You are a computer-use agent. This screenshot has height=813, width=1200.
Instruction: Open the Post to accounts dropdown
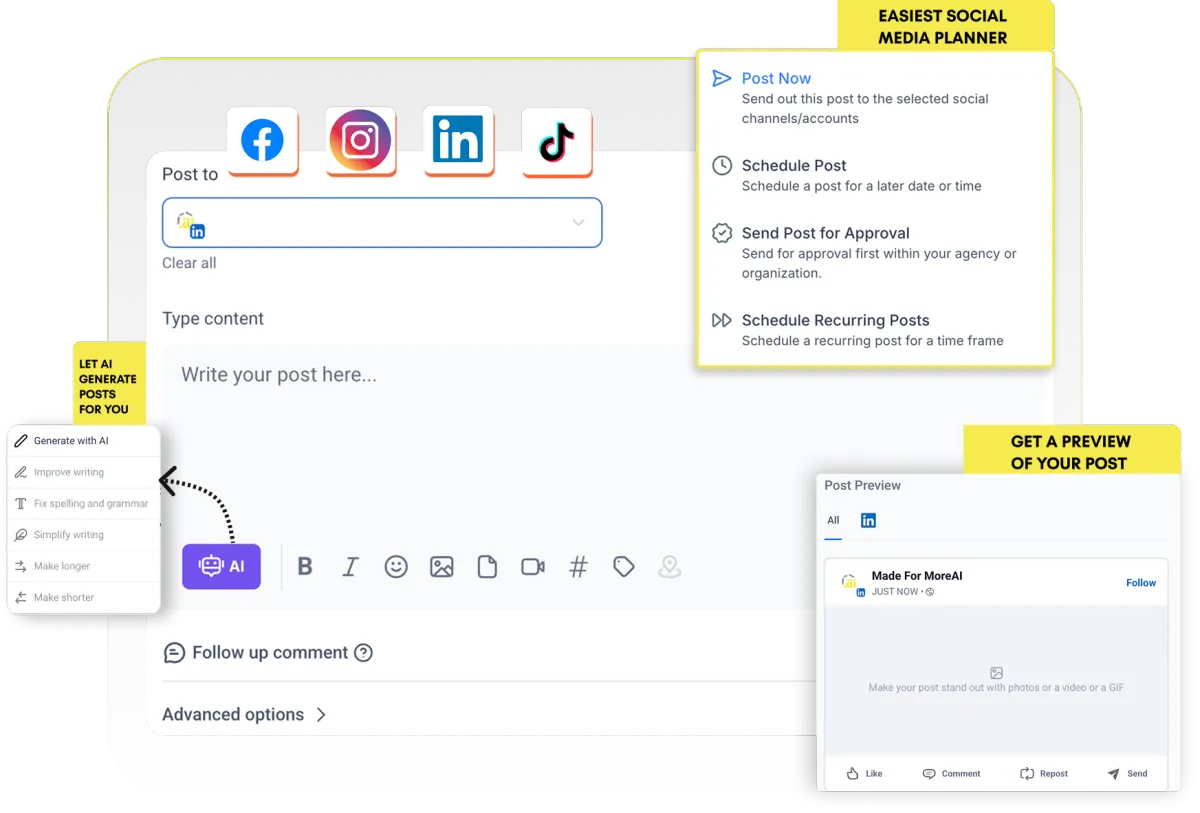click(577, 222)
